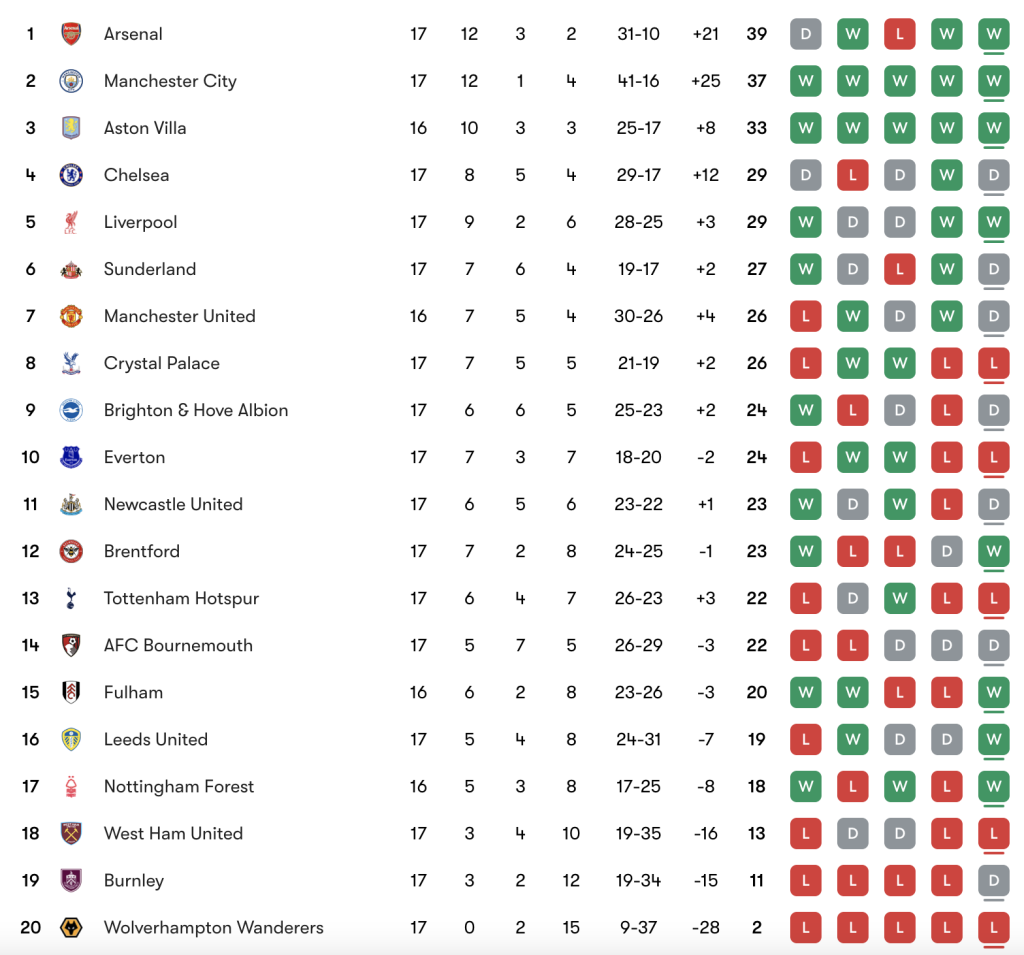Click the Manchester City crest icon

click(71, 81)
